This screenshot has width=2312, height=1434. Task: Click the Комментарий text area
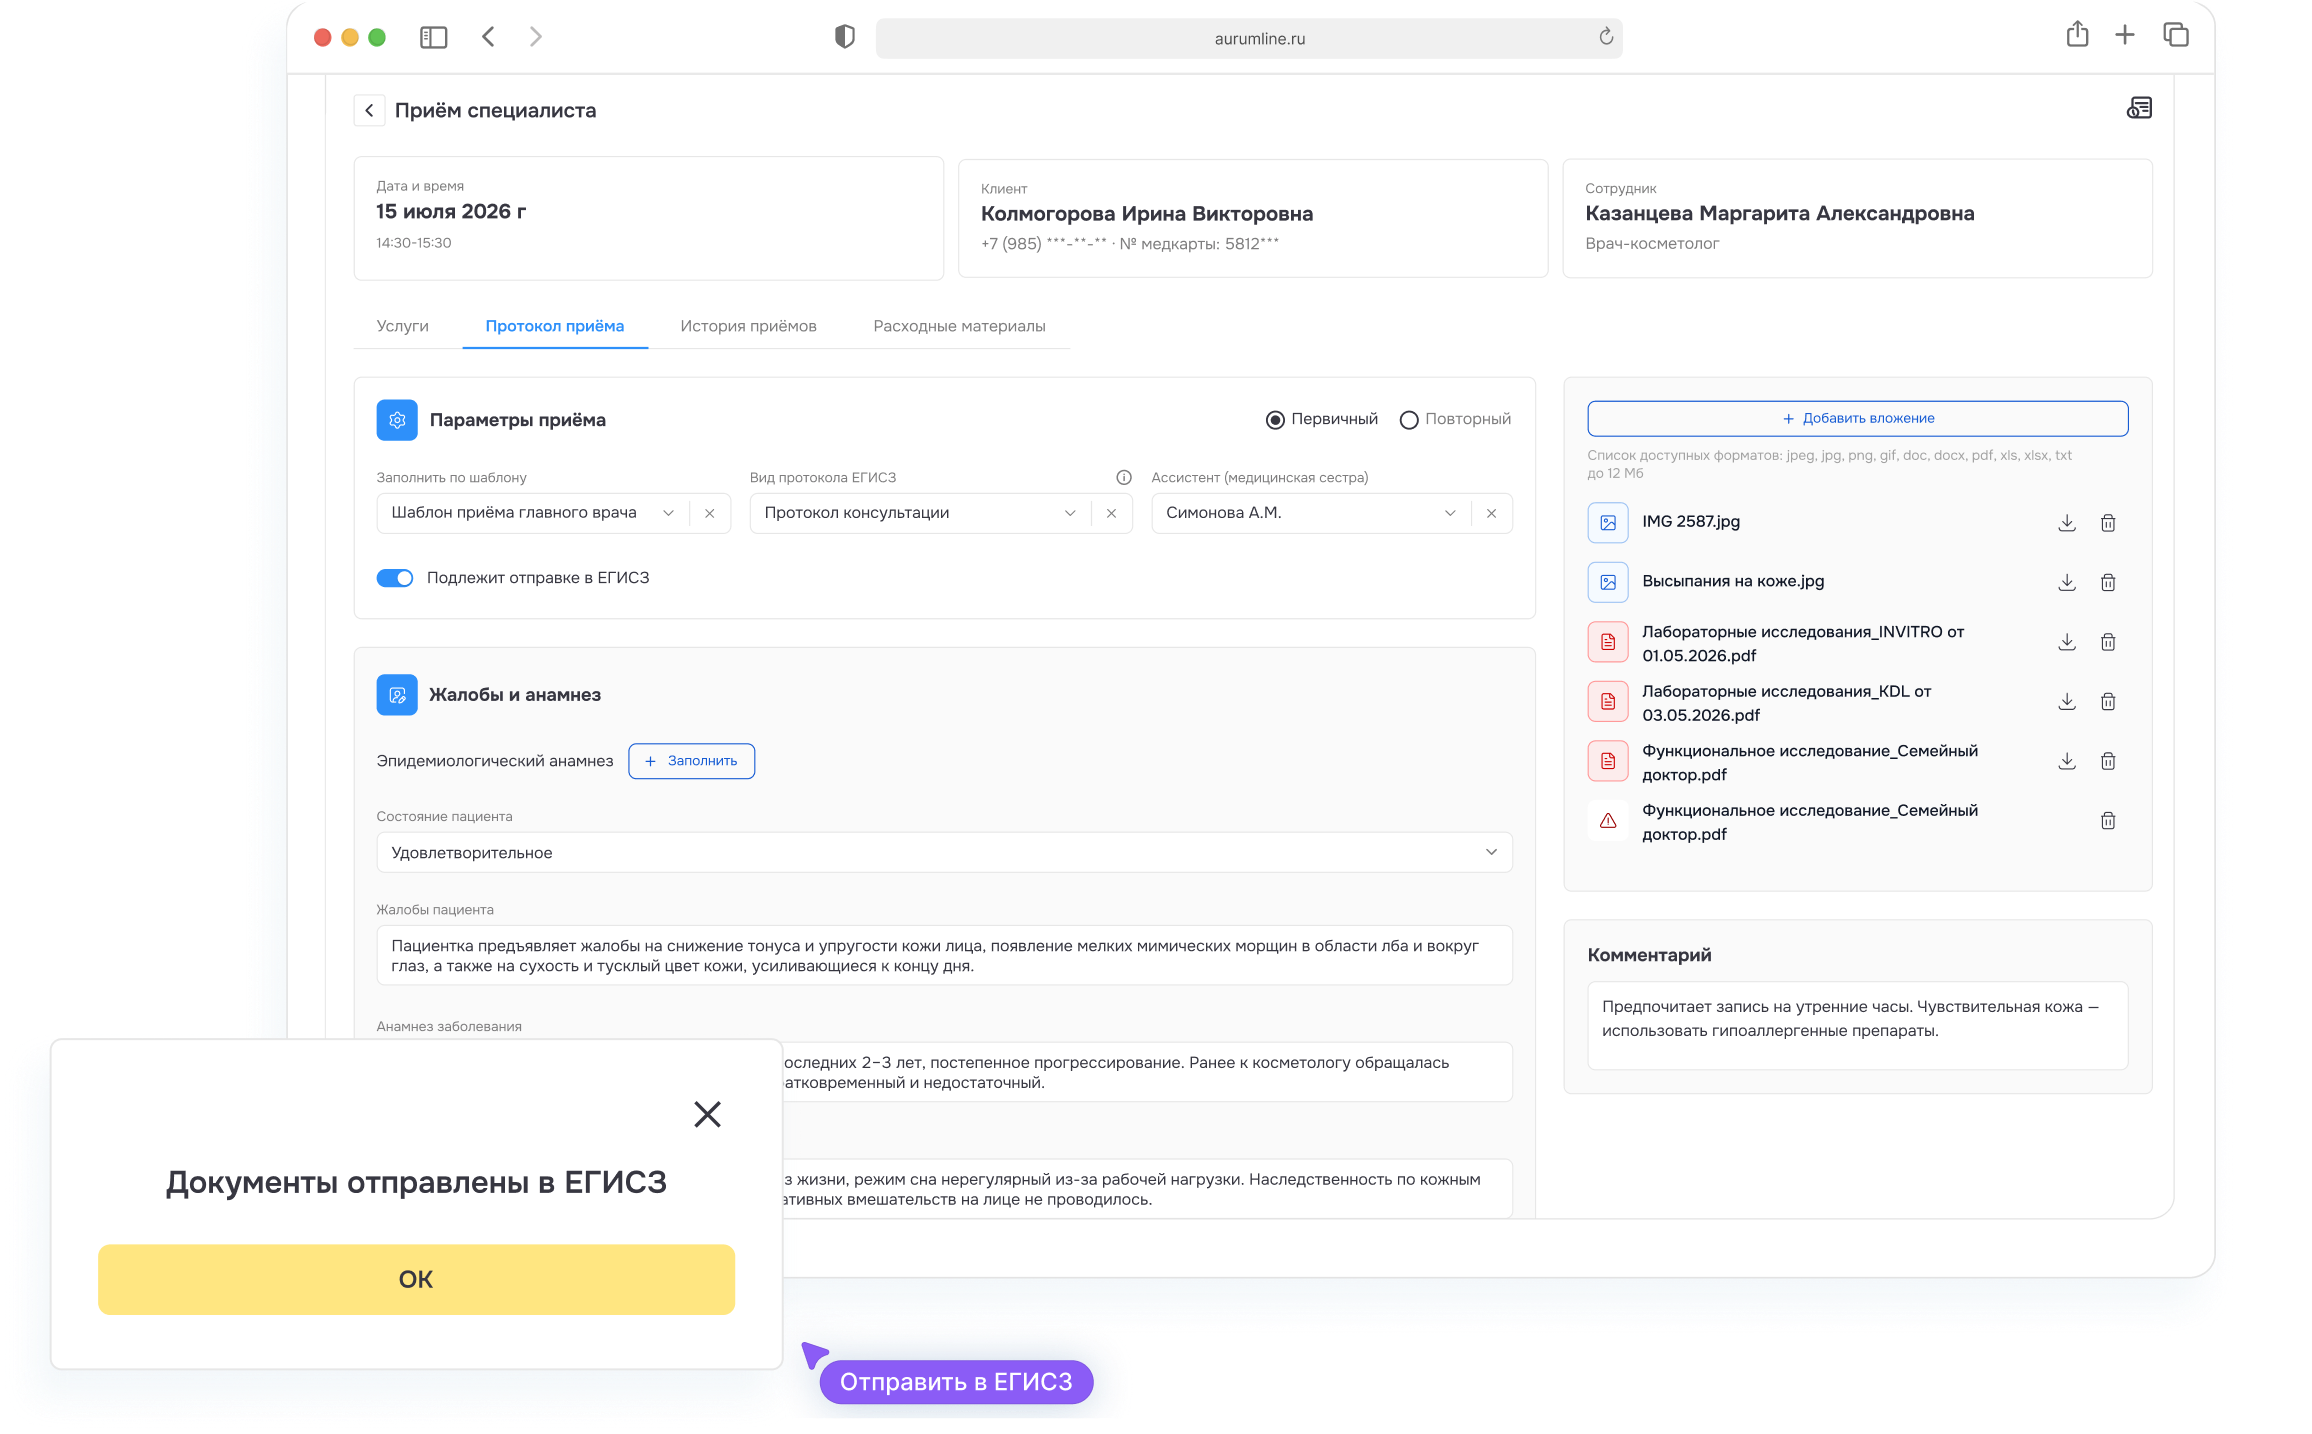1857,1026
